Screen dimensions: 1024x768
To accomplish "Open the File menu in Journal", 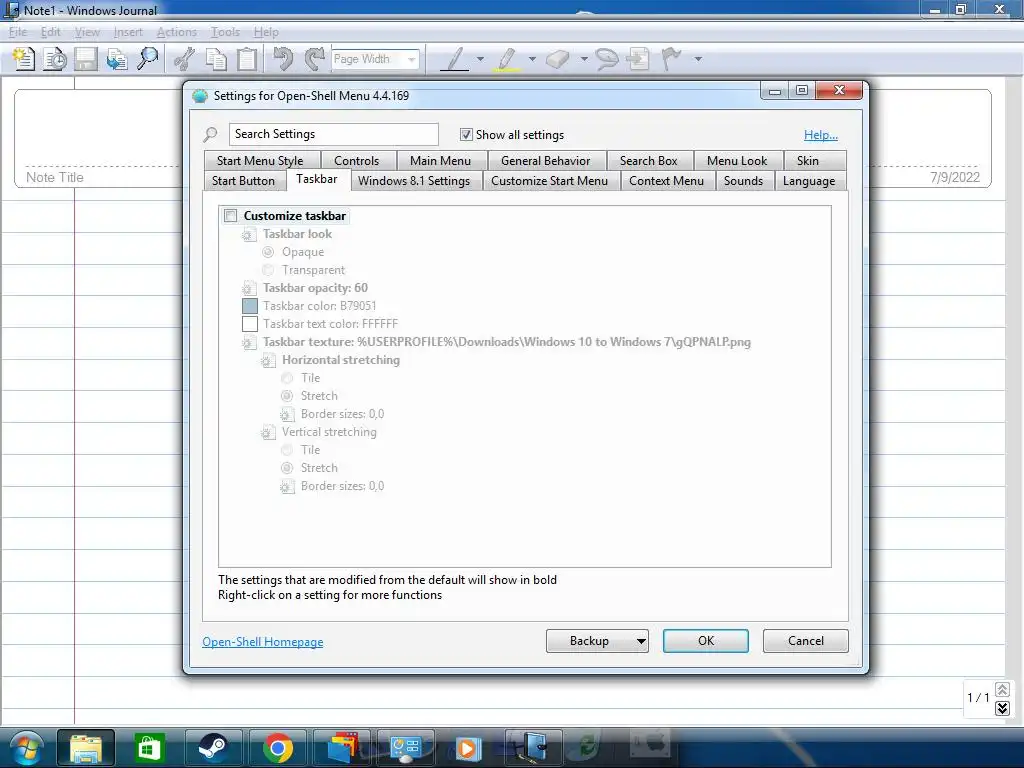I will pos(18,32).
